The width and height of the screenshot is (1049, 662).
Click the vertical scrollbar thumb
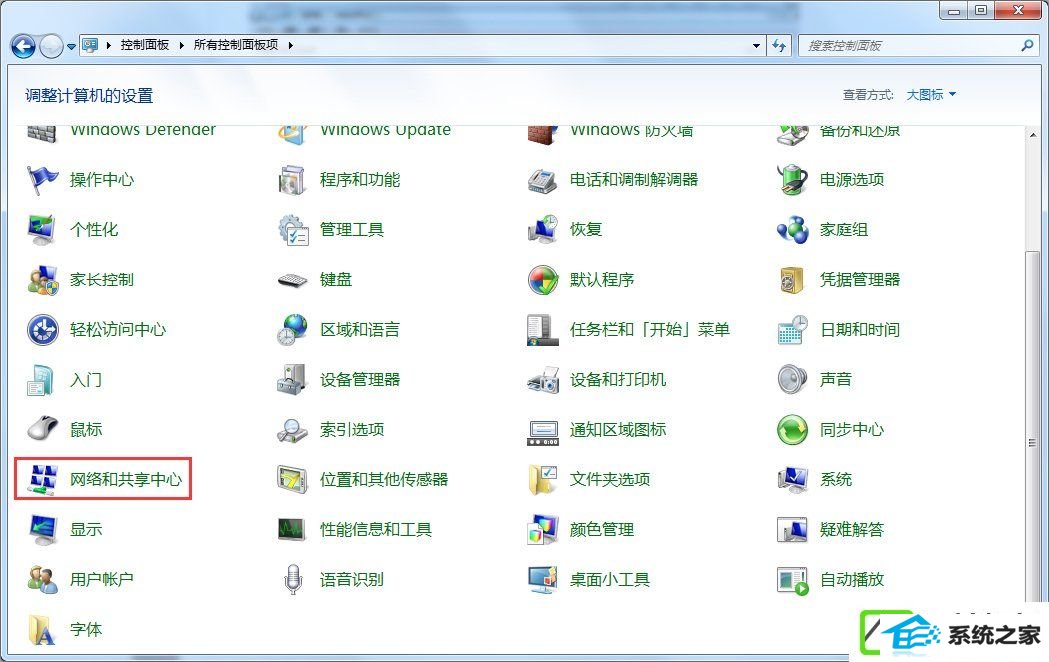click(x=1032, y=442)
